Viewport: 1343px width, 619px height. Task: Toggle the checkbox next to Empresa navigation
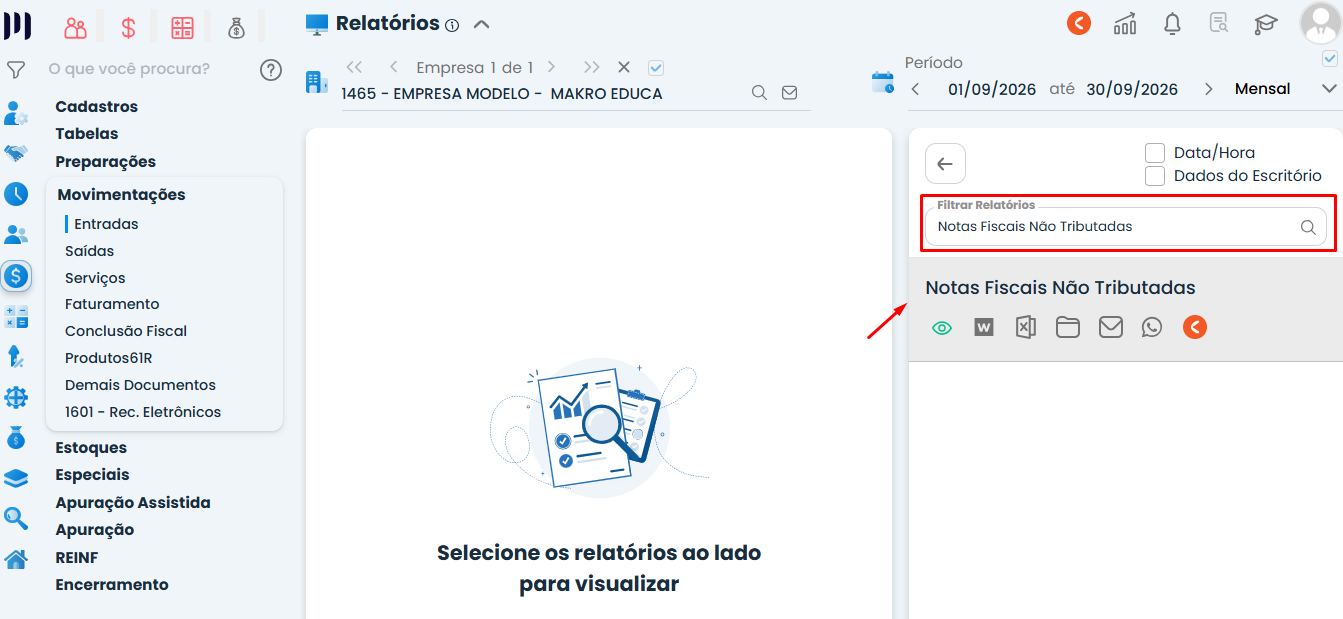pos(656,68)
